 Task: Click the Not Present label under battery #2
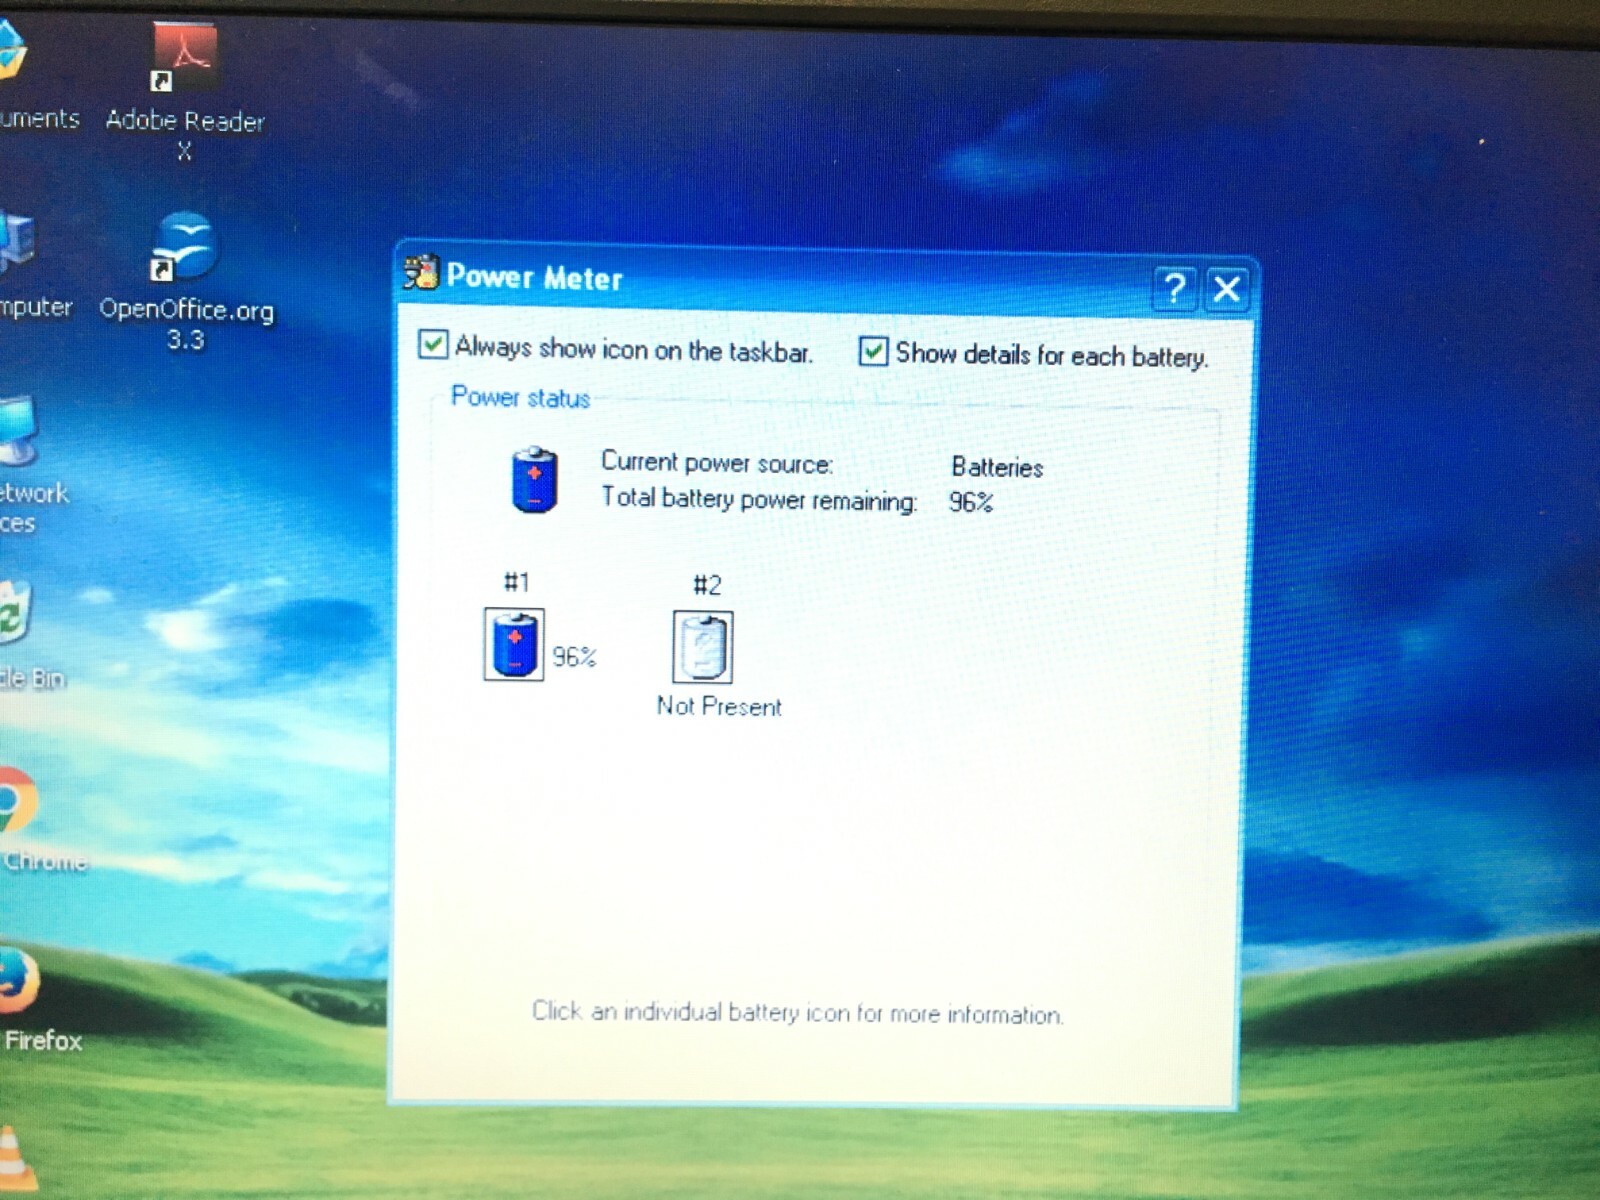point(719,706)
